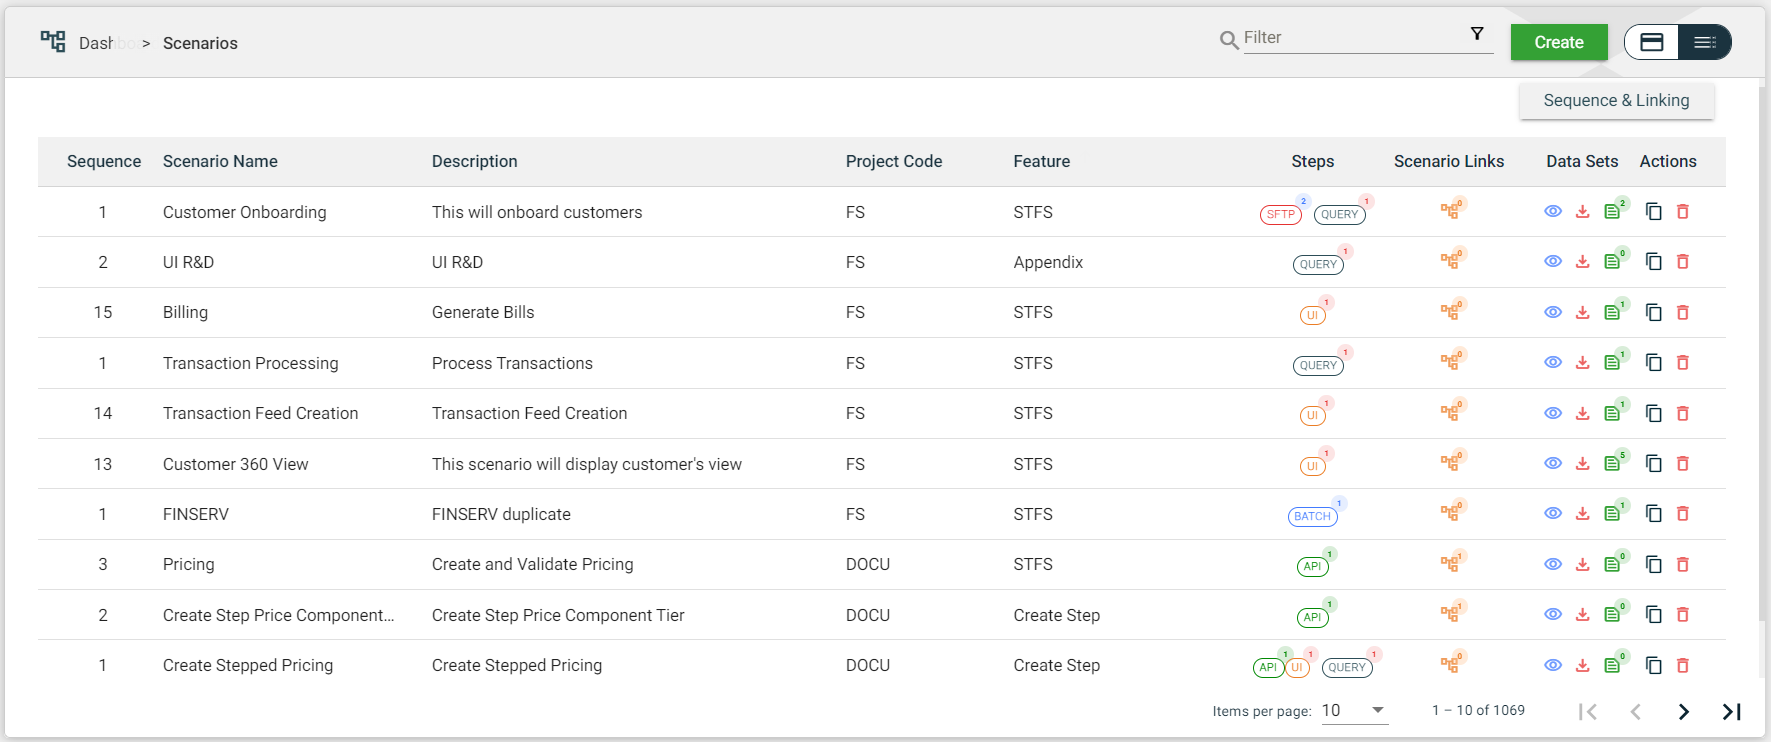Go to the last page of results
Viewport: 1771px width, 742px height.
(1731, 711)
